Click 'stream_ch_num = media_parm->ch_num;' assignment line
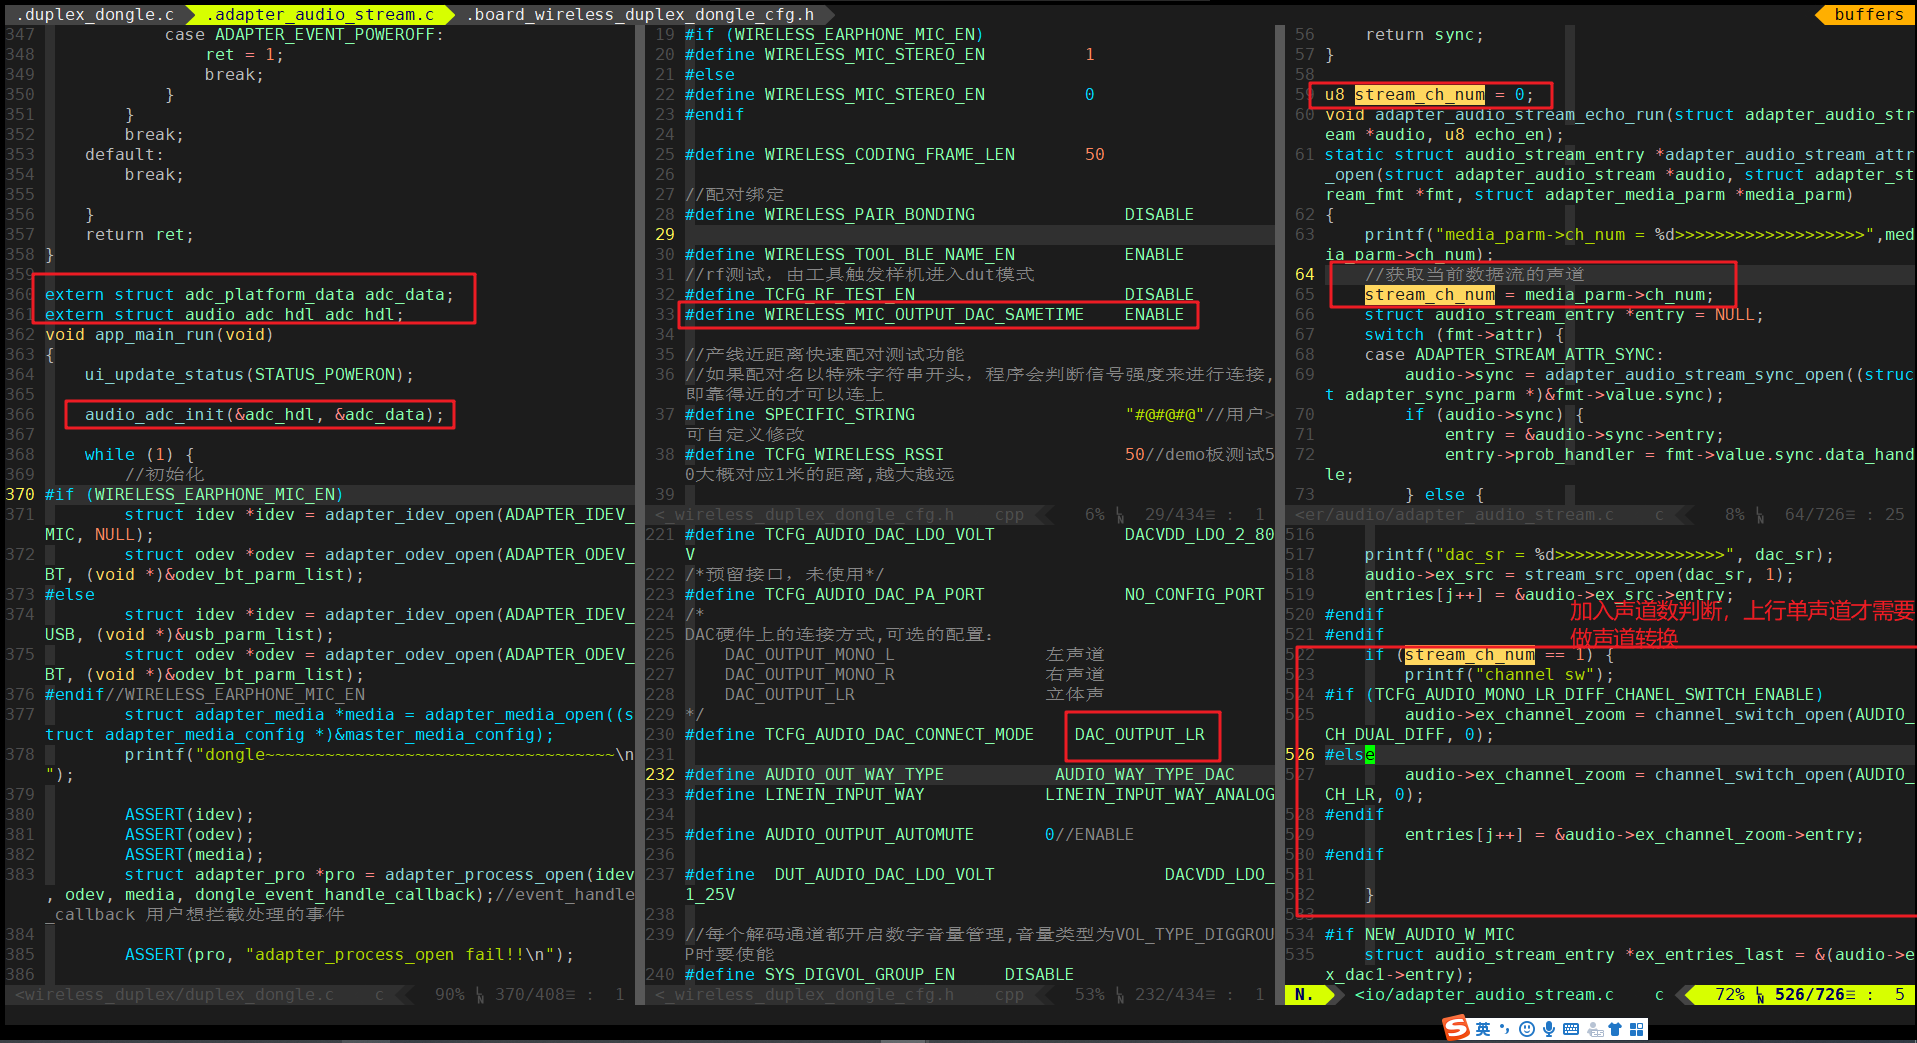This screenshot has height=1043, width=1917. coord(1539,294)
